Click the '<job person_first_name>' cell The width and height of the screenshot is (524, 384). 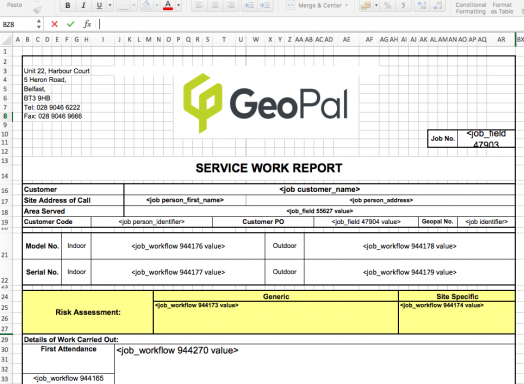coord(185,200)
